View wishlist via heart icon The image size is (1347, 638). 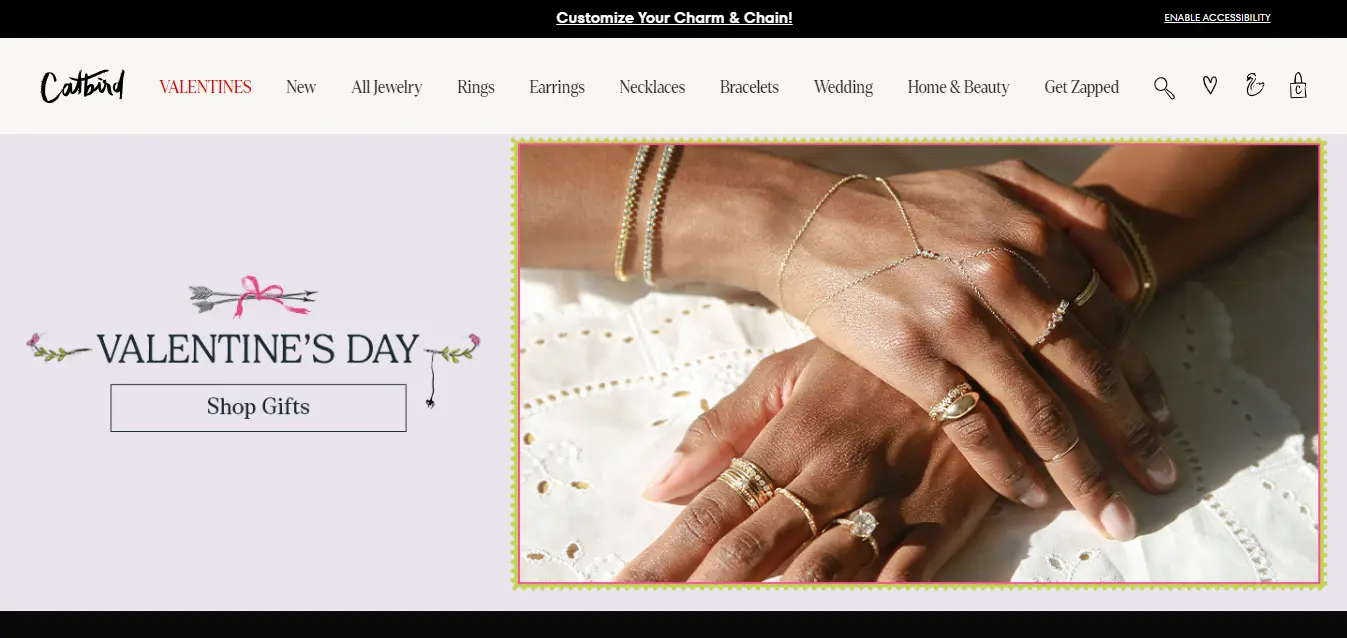1210,86
